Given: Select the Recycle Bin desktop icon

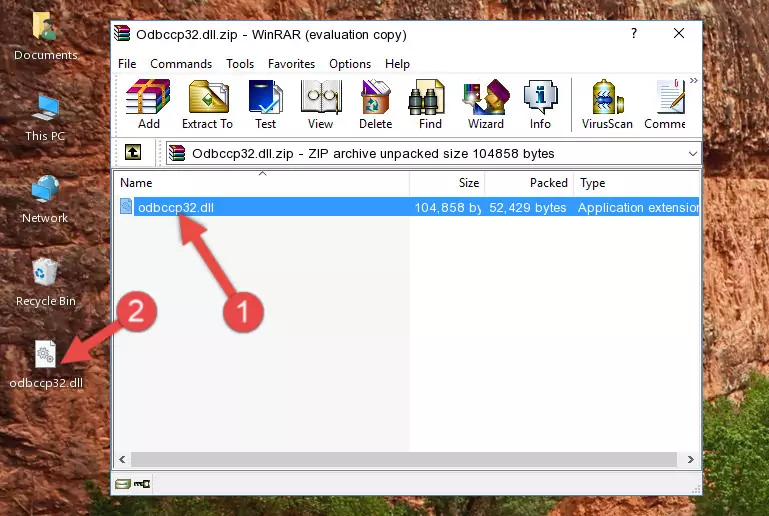Looking at the screenshot, I should 46,283.
